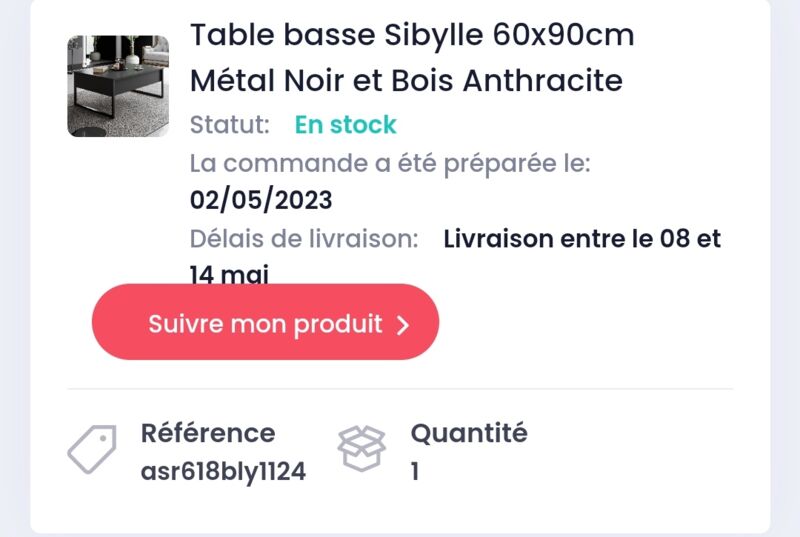
Task: Click the En stock status label
Action: (345, 125)
